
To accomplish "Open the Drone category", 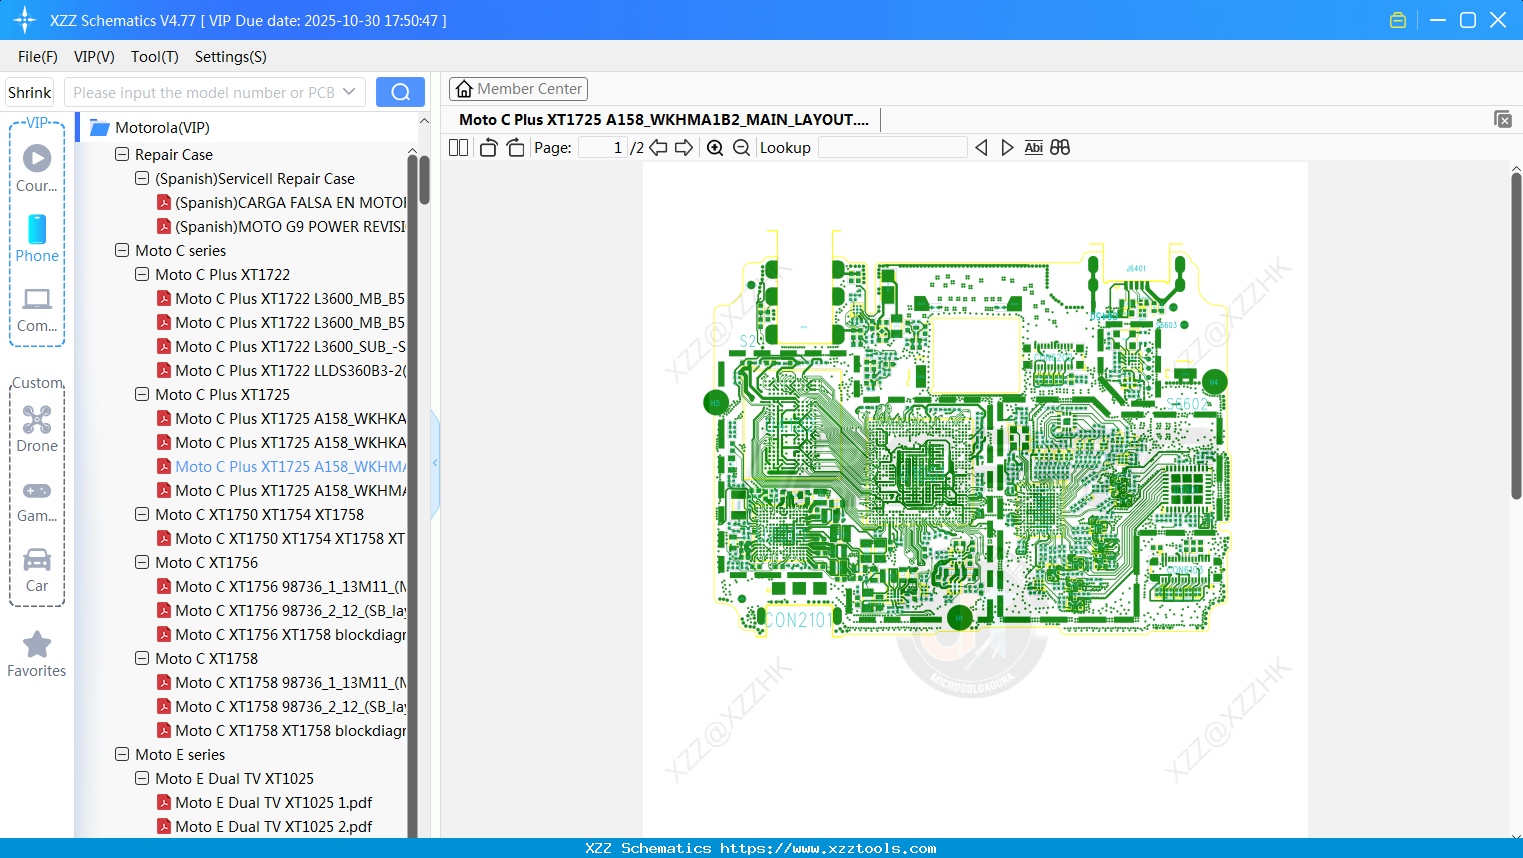I will tap(37, 429).
